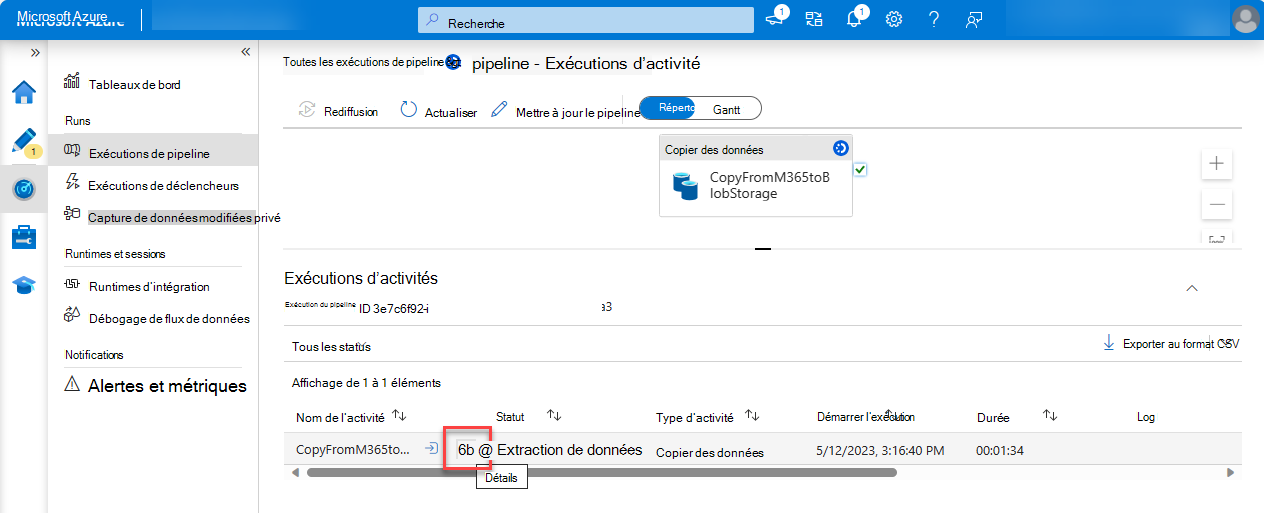1264x513 pixels.
Task: Expand the left rail with double chevron
Action: (35, 52)
